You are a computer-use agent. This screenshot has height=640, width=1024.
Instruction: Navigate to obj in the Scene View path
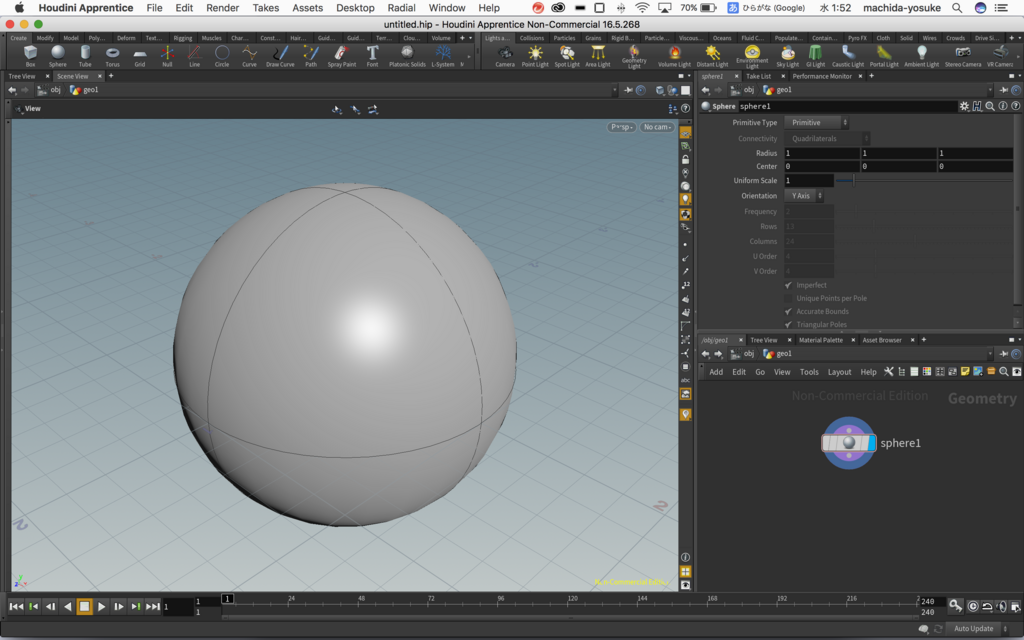click(56, 90)
